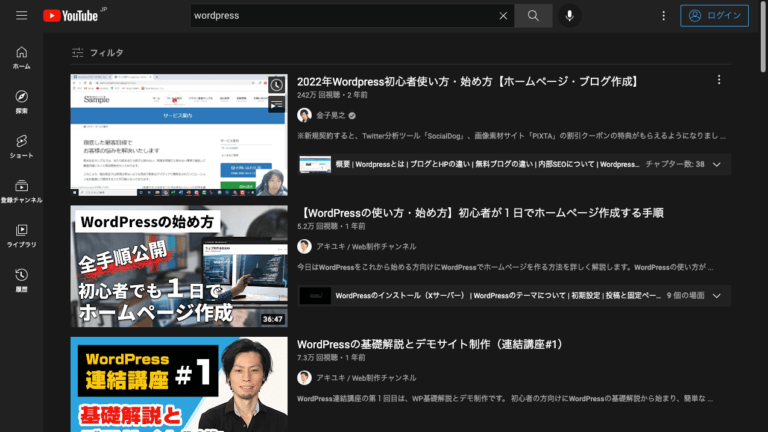
Task: Open the WordPress連結講座 #1 thumbnail
Action: [179, 384]
